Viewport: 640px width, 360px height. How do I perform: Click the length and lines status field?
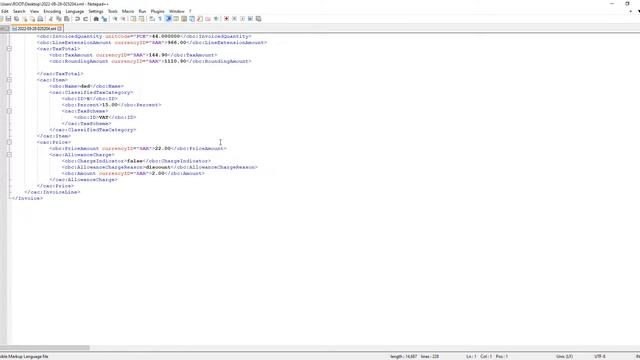click(x=414, y=356)
